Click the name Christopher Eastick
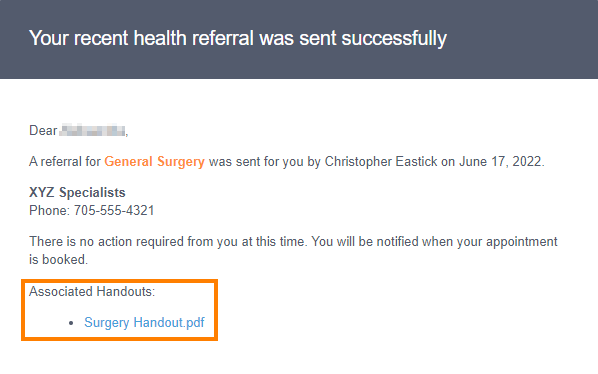 point(381,162)
